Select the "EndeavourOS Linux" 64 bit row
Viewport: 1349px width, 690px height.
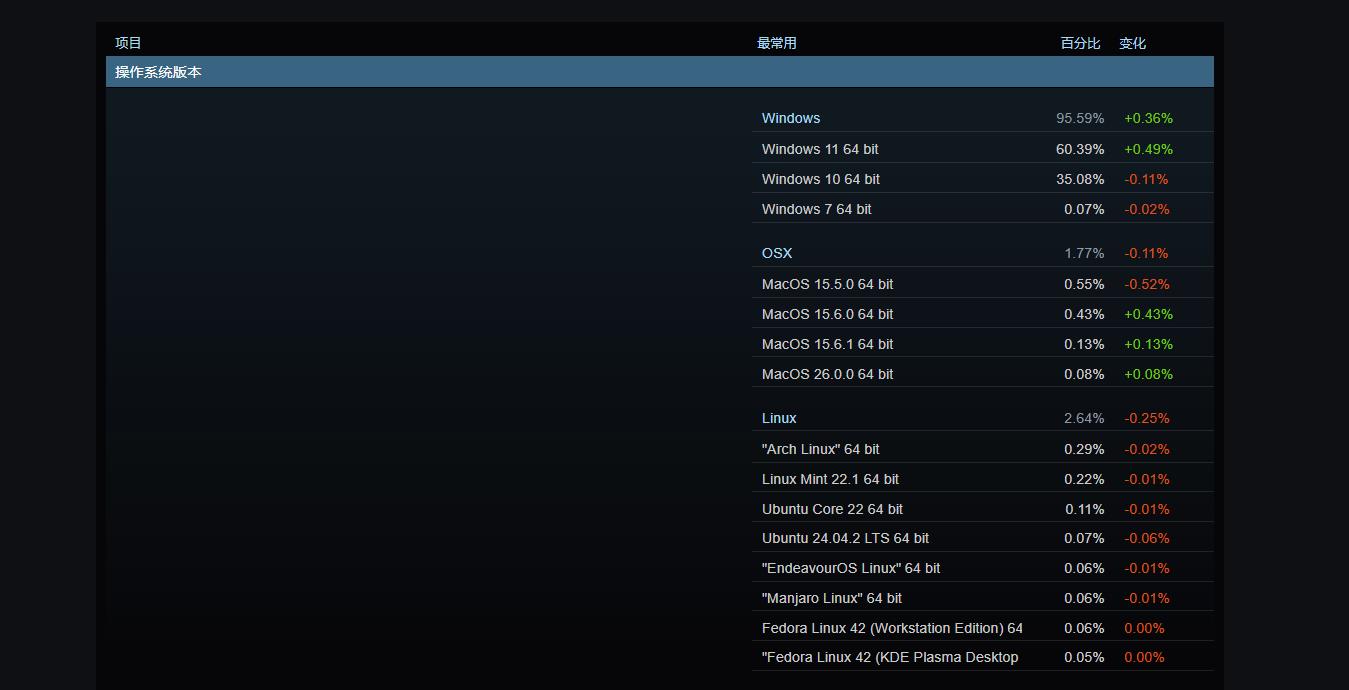click(851, 568)
